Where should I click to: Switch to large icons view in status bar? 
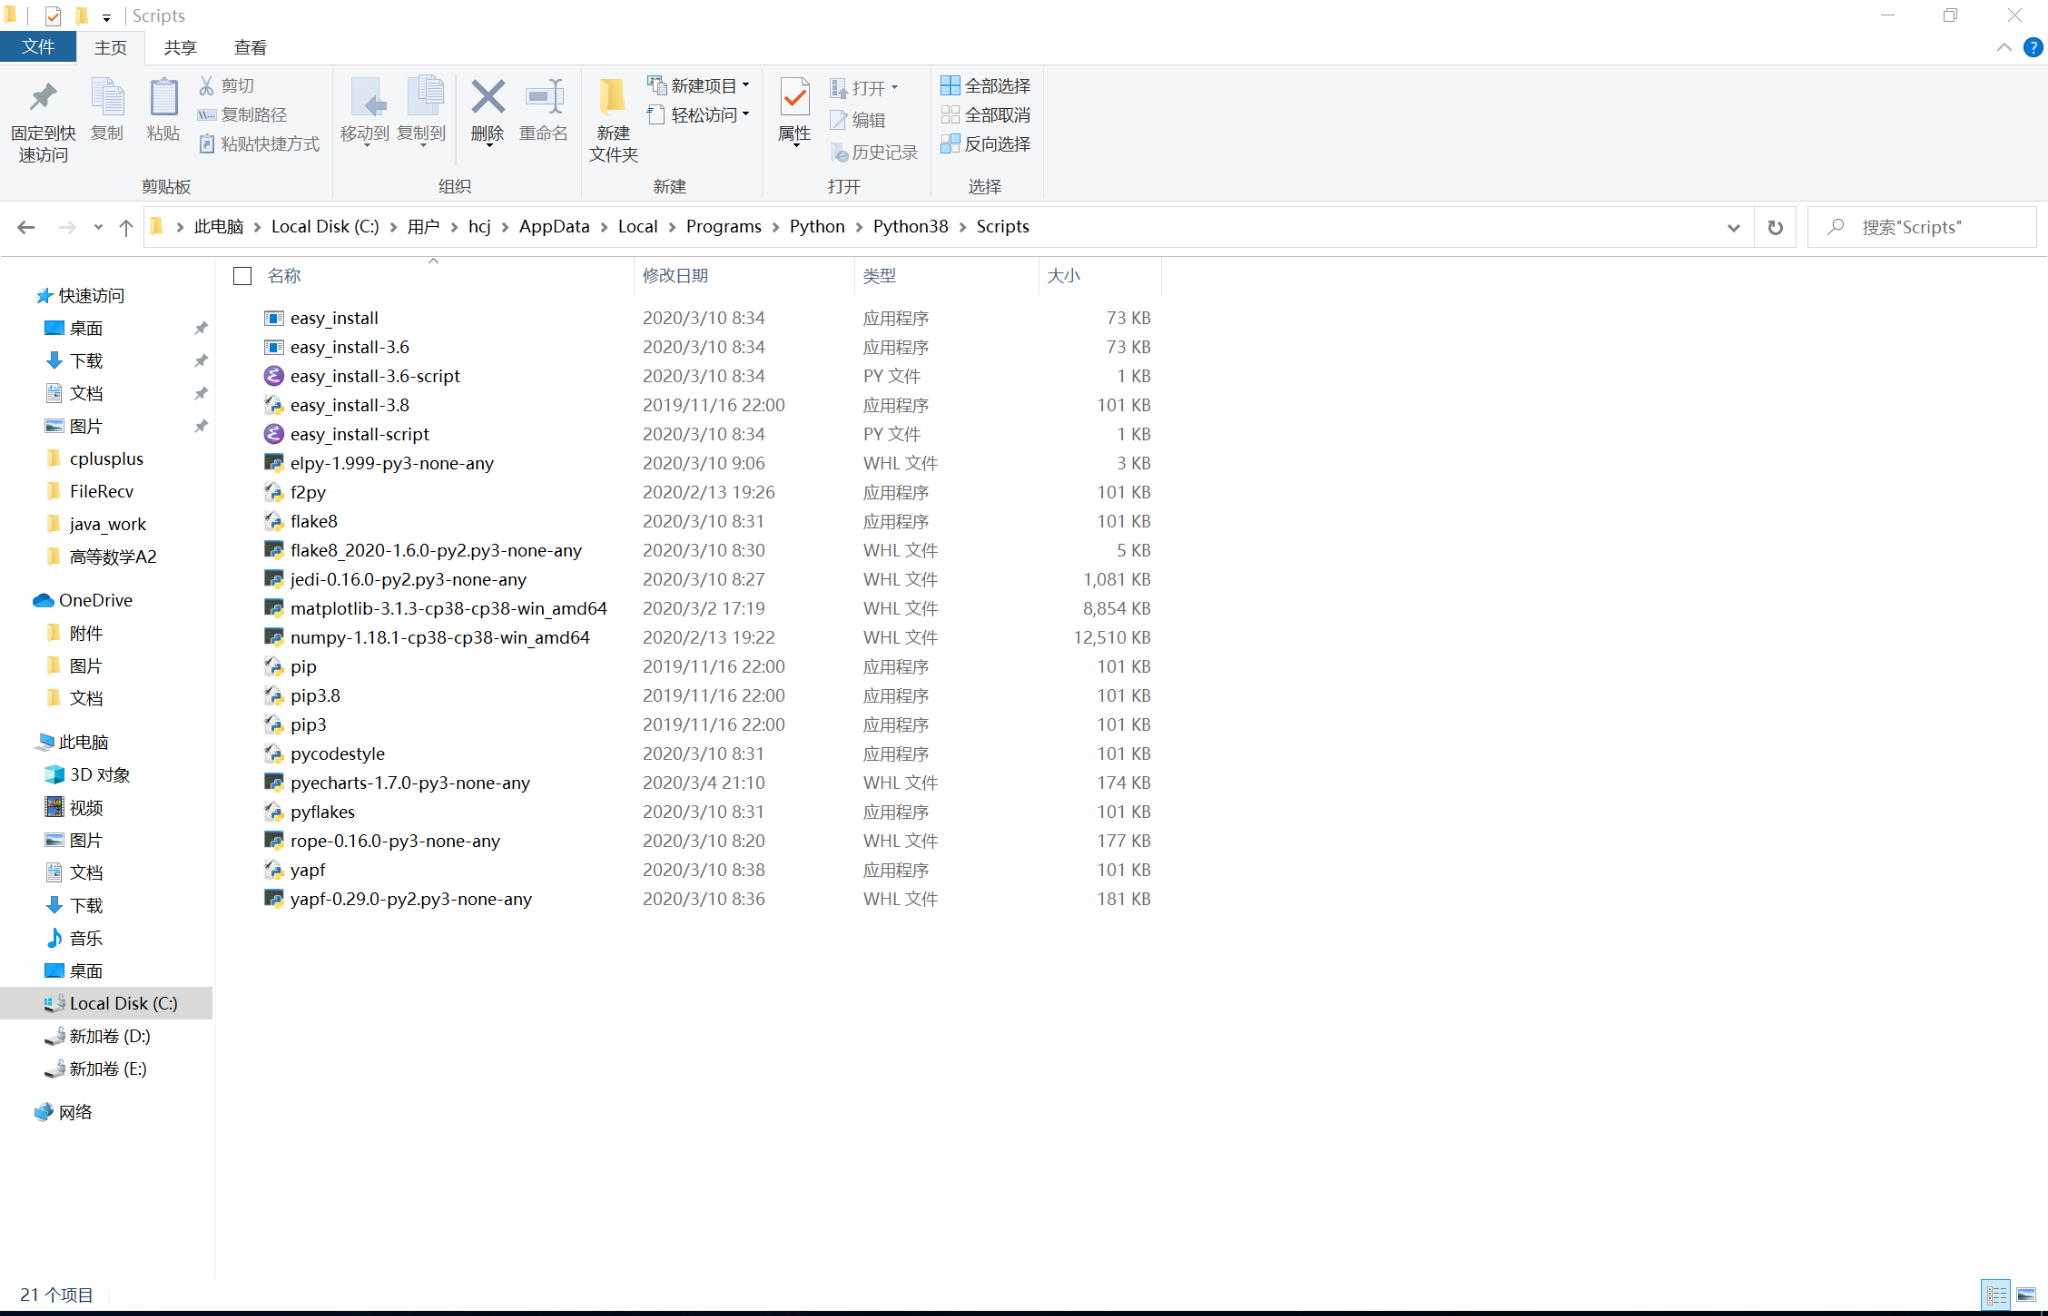pos(2026,1295)
